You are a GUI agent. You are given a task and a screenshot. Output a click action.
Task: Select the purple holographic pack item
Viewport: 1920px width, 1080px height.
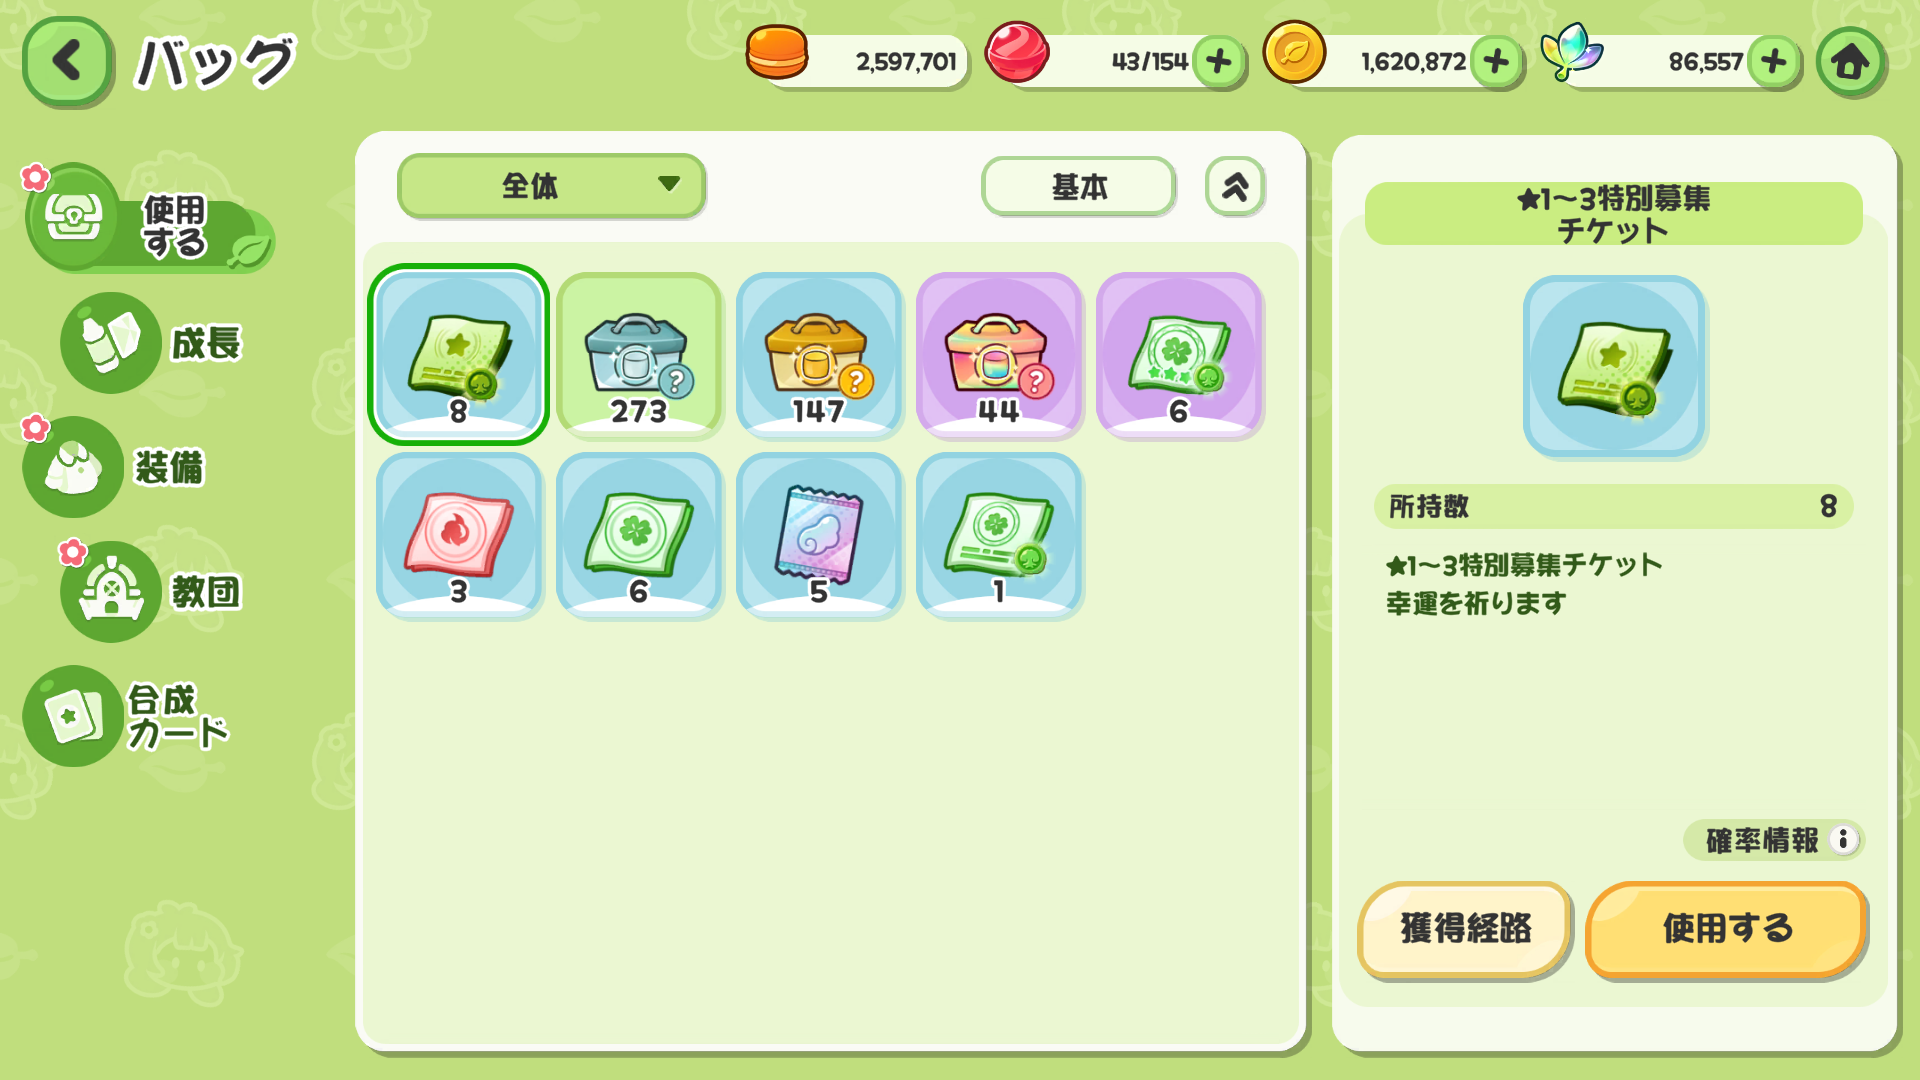[819, 535]
